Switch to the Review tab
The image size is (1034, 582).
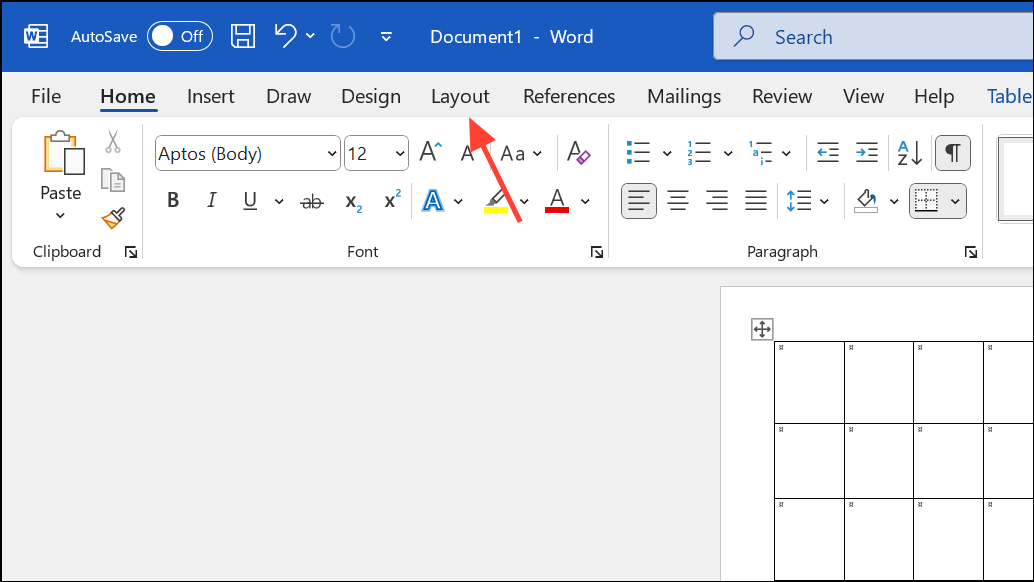click(x=781, y=96)
